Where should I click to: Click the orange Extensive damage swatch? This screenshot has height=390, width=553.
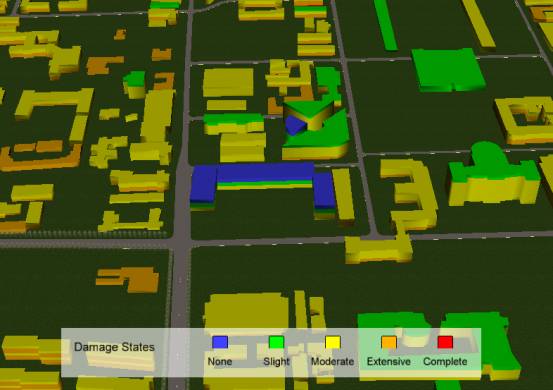389,342
